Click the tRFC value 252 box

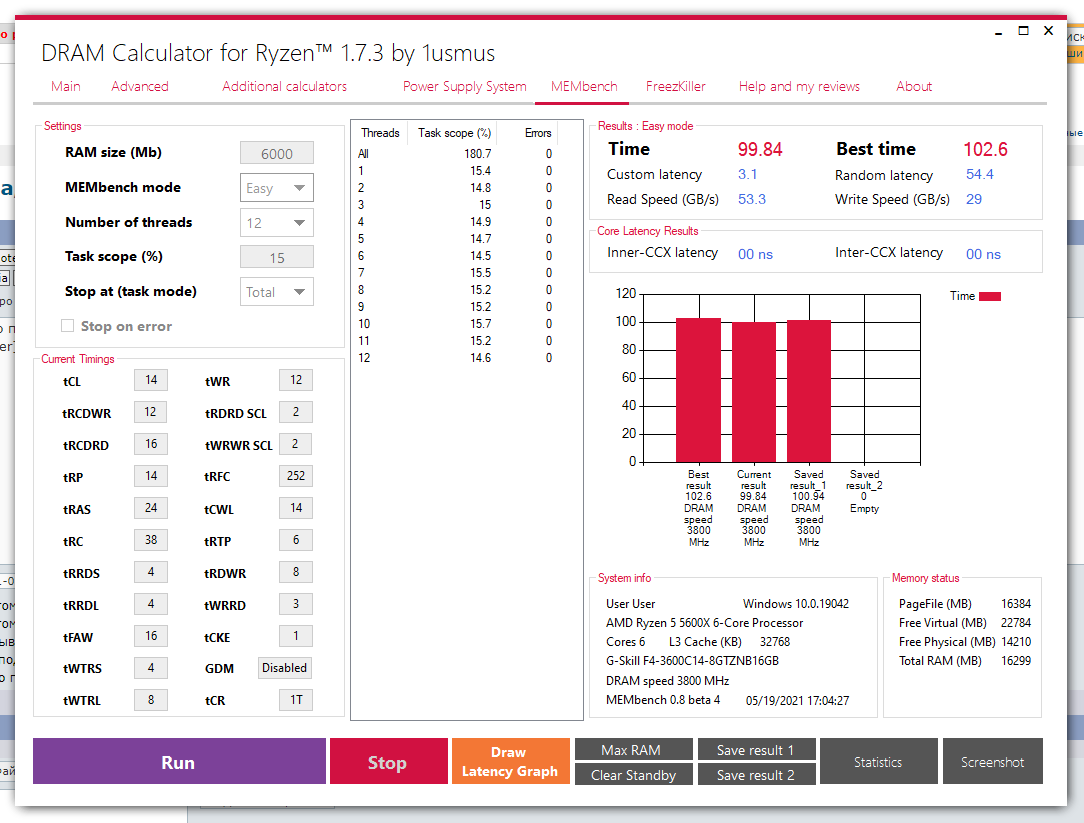click(x=296, y=476)
